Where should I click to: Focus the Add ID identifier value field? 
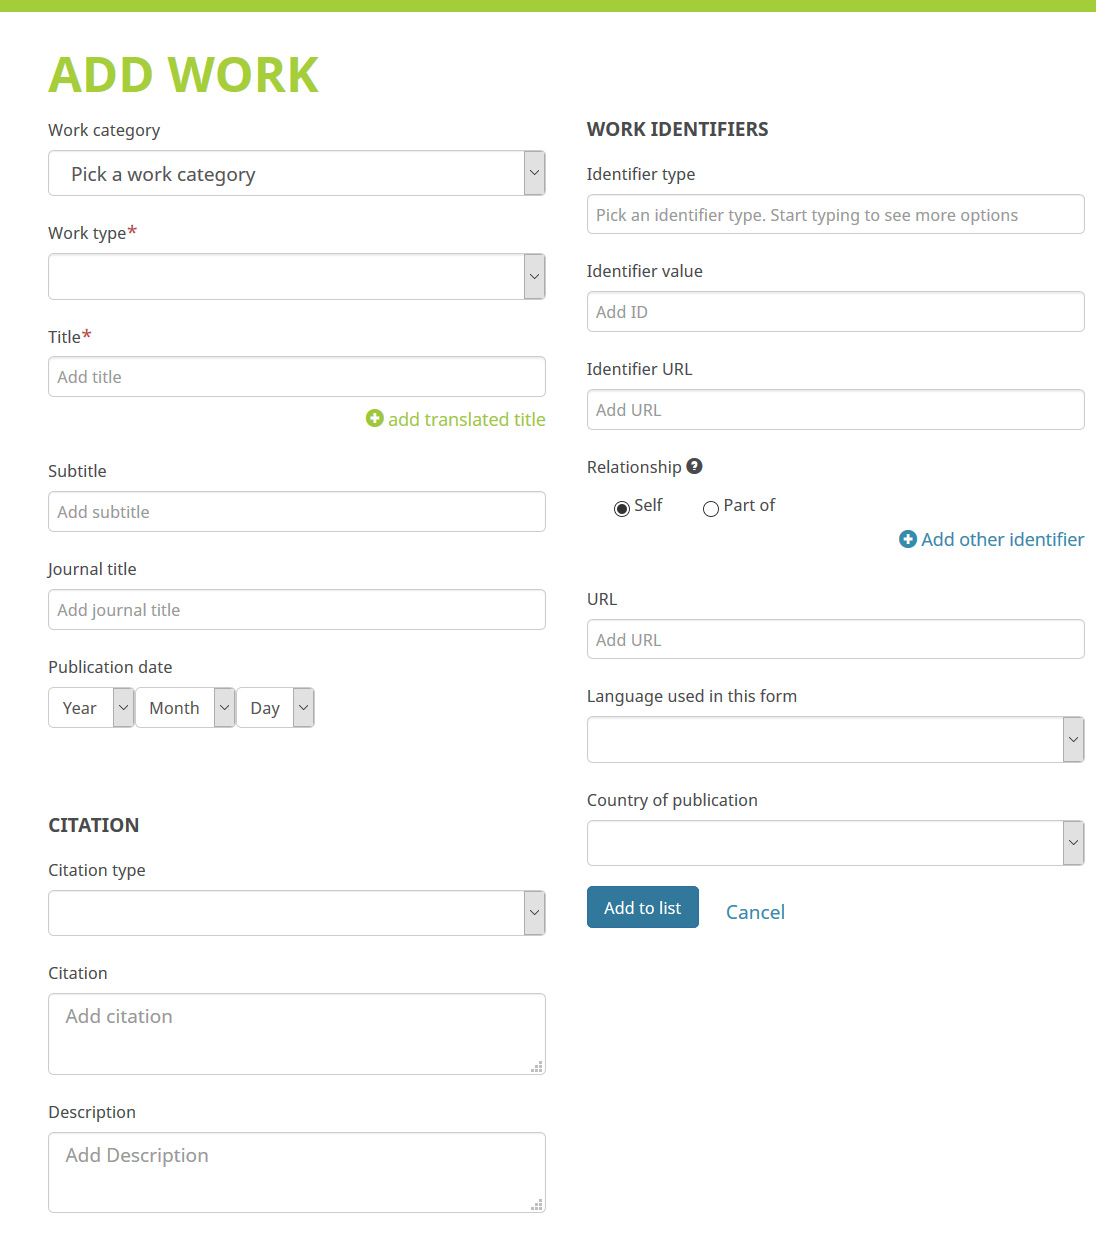pos(835,312)
